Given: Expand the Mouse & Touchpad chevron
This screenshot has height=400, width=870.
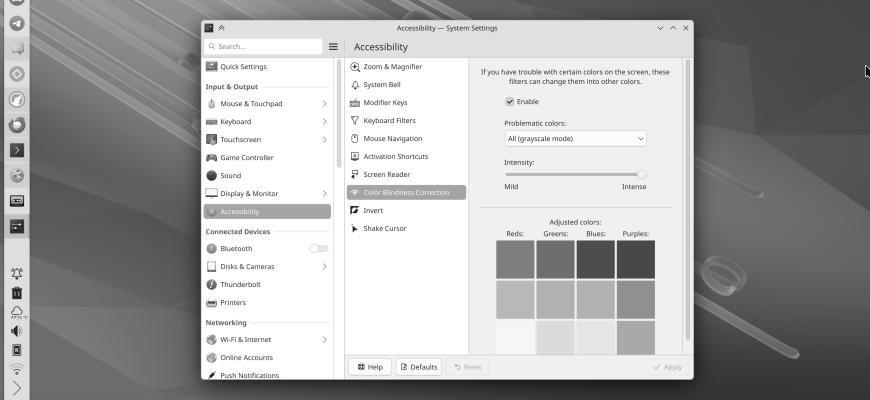Looking at the screenshot, I should pos(324,104).
